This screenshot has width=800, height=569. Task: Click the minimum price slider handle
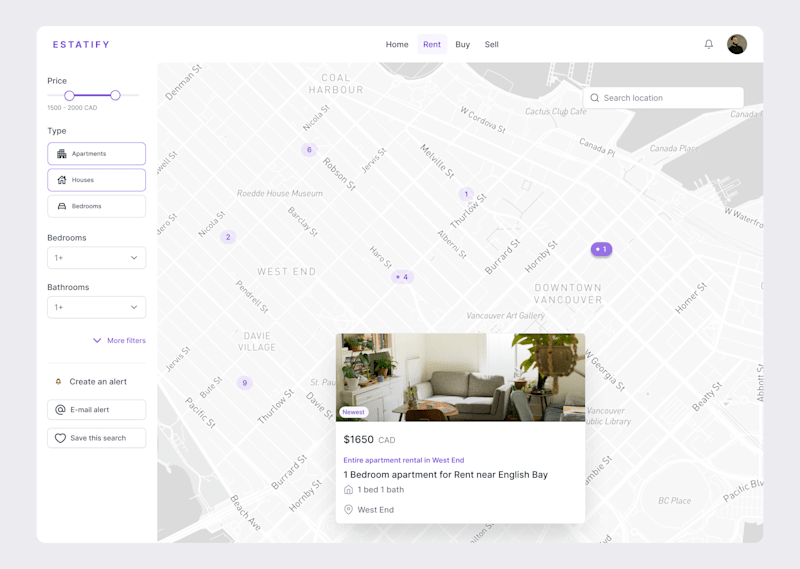69,95
